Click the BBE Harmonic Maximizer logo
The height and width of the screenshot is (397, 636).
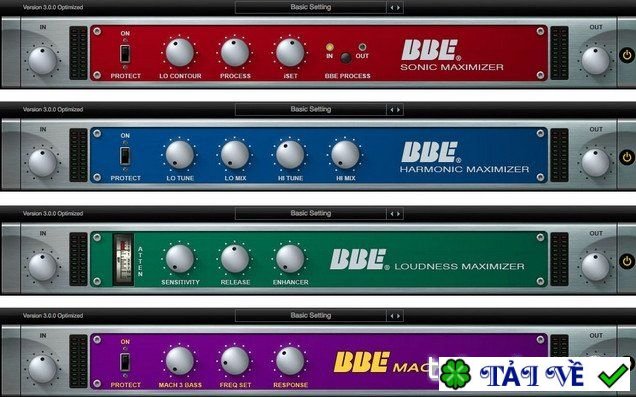click(x=430, y=152)
